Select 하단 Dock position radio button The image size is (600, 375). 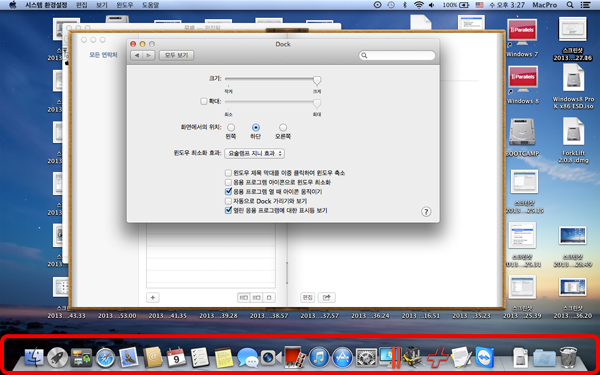(x=256, y=127)
